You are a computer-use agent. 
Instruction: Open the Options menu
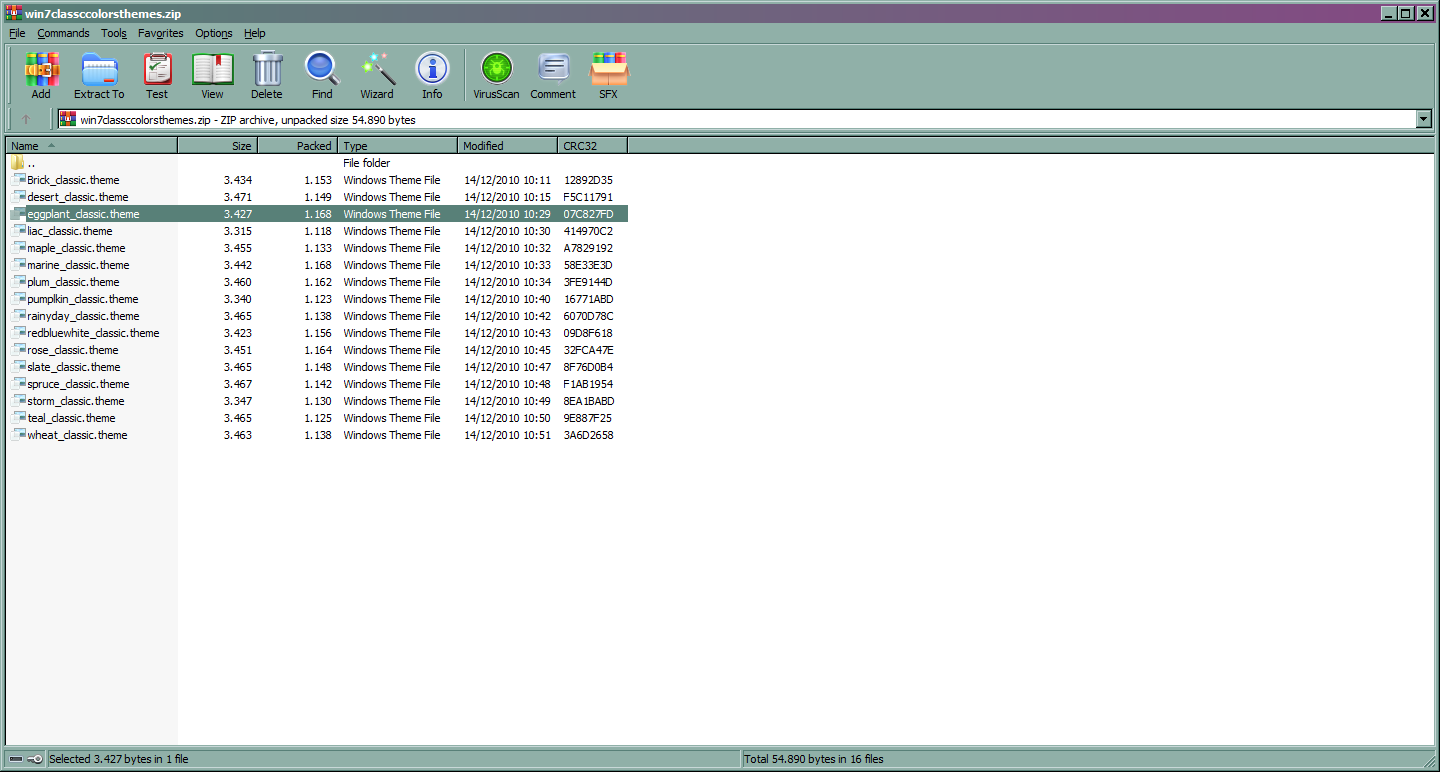point(214,33)
